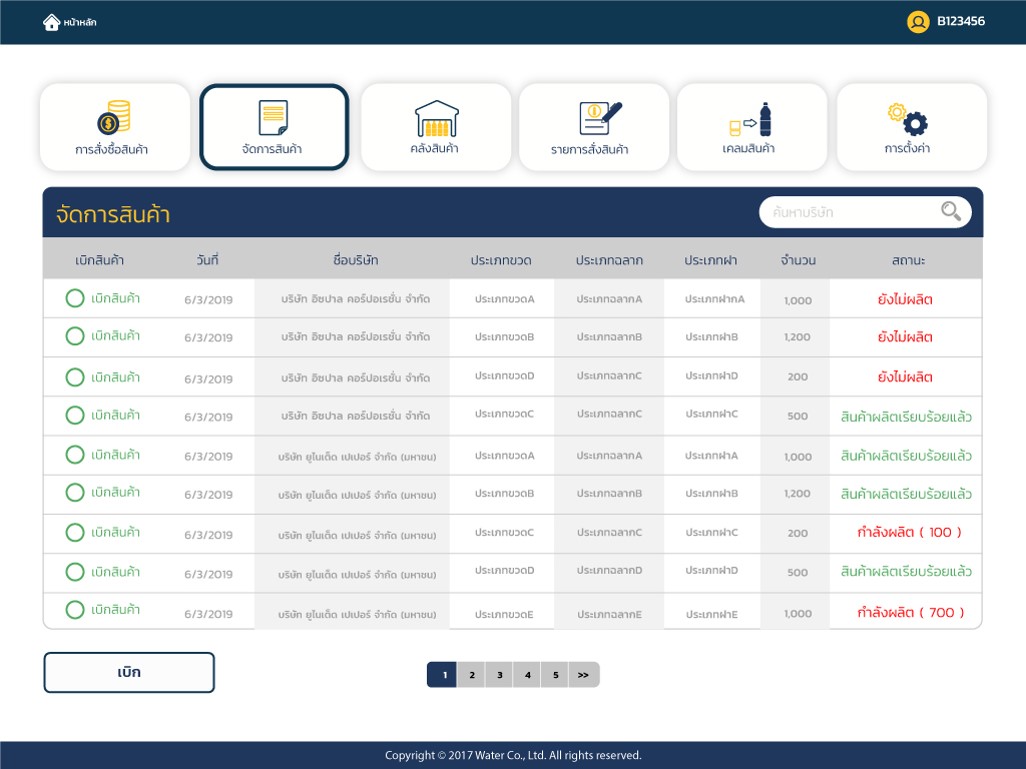This screenshot has width=1026, height=769.
Task: Select radio button for ประเภทขวดA first row
Action: point(75,298)
